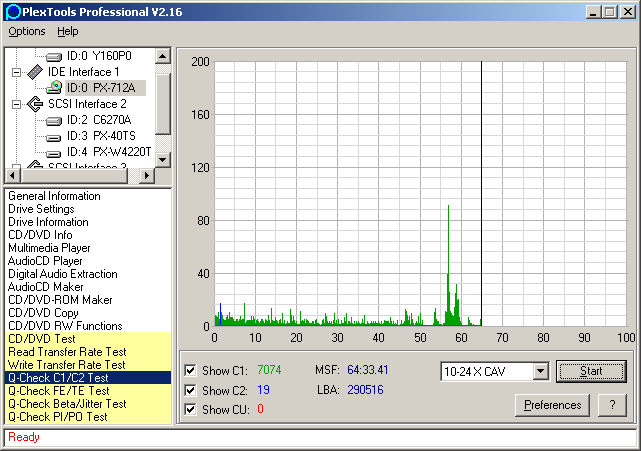Select Q-Check PI/PO Test
The width and height of the screenshot is (641, 451).
tap(88, 417)
